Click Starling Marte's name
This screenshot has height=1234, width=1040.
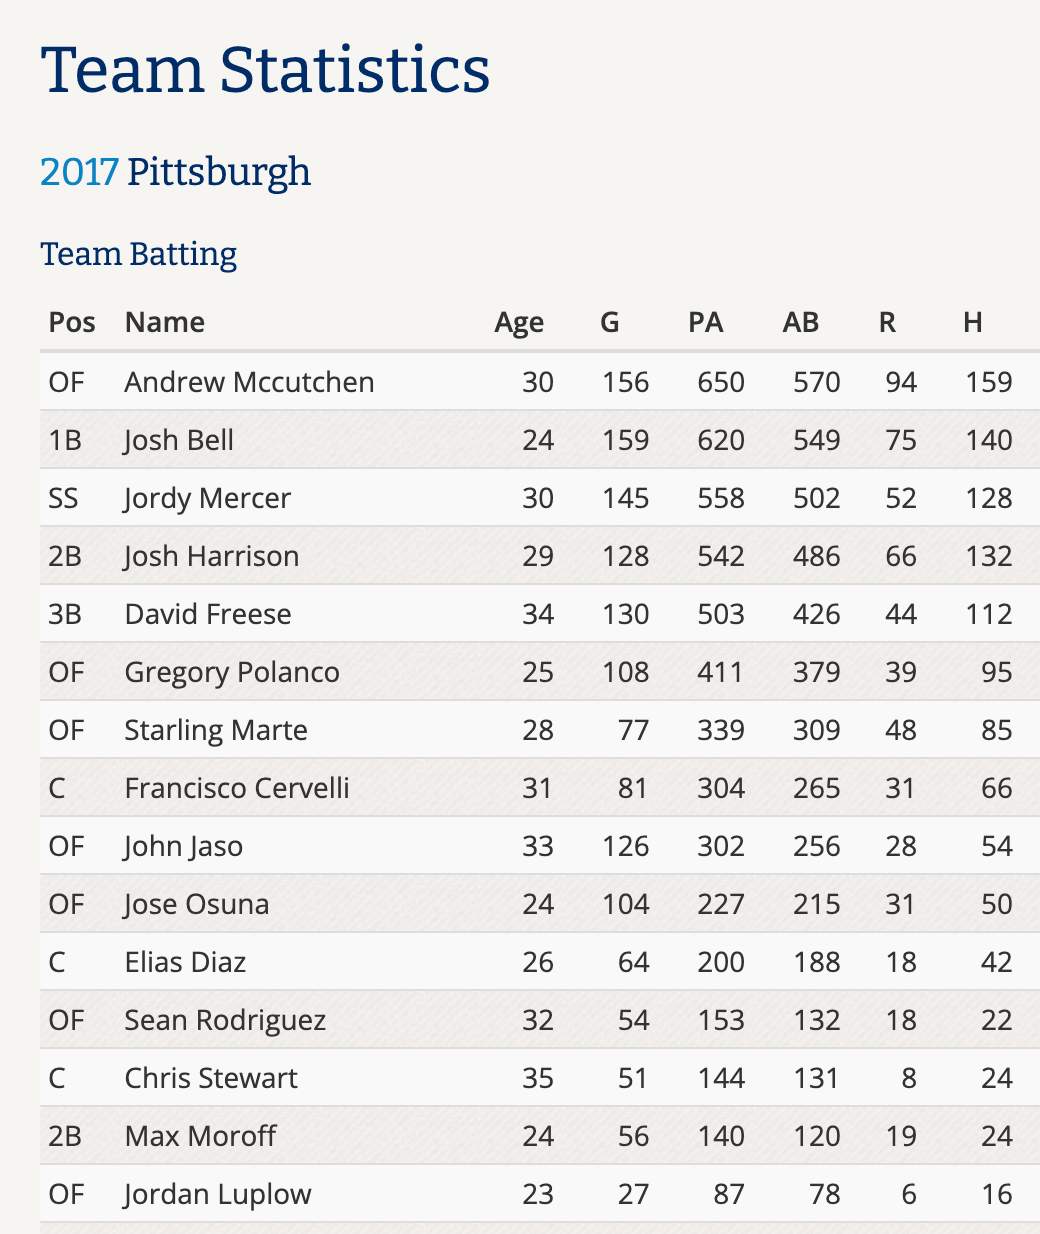click(x=216, y=730)
